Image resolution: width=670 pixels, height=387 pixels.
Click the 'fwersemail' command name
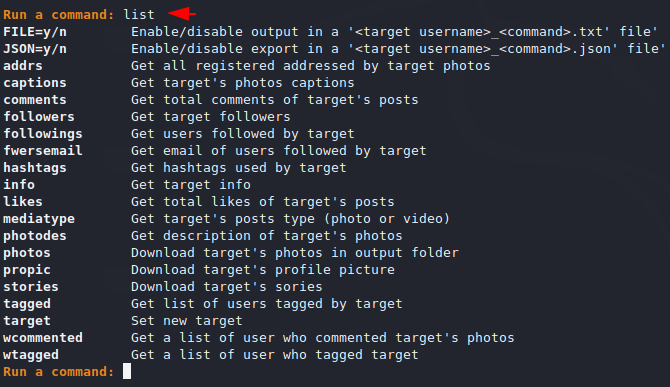43,151
